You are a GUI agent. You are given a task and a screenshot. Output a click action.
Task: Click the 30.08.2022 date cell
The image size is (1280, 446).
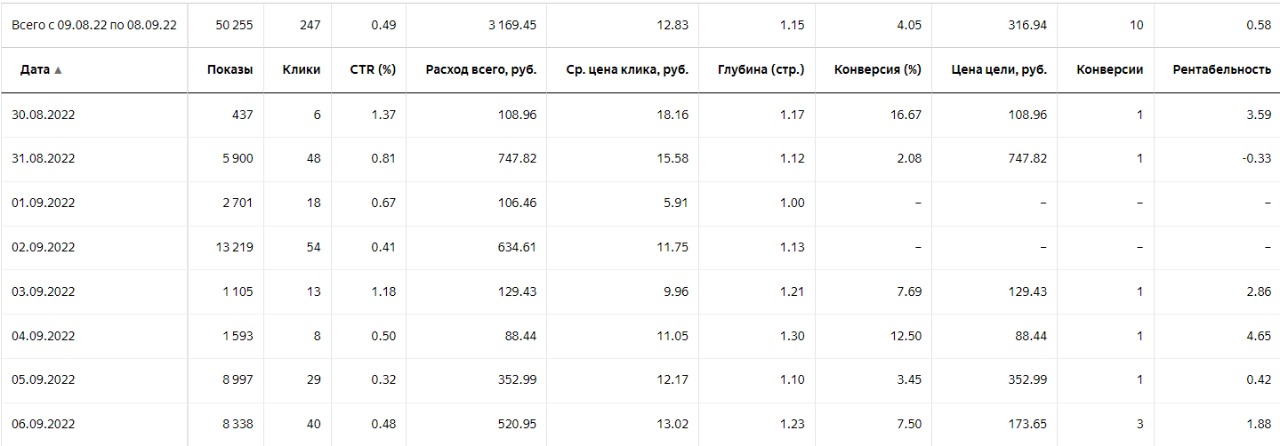pos(43,115)
